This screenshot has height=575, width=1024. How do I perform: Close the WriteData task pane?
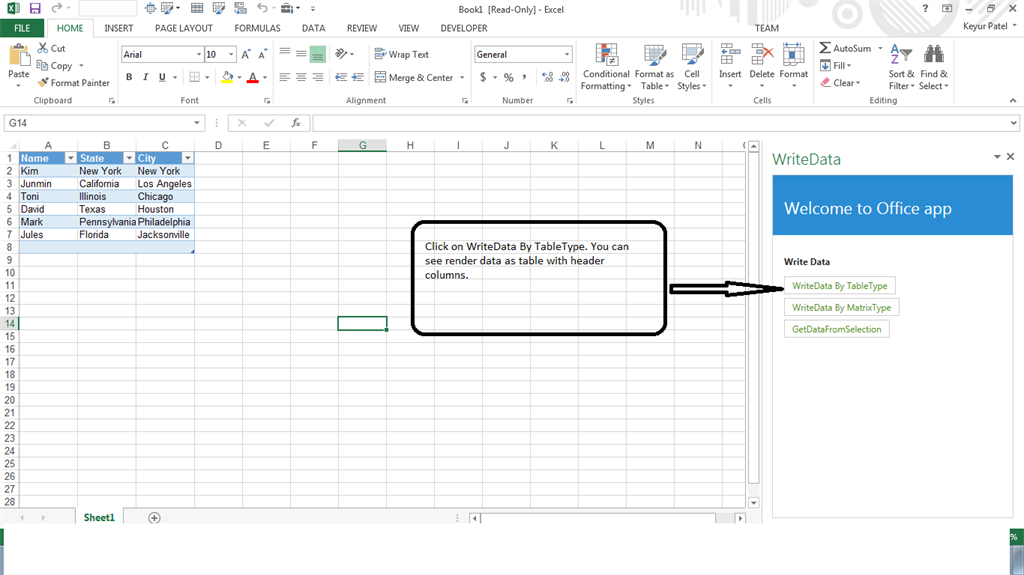click(1010, 157)
